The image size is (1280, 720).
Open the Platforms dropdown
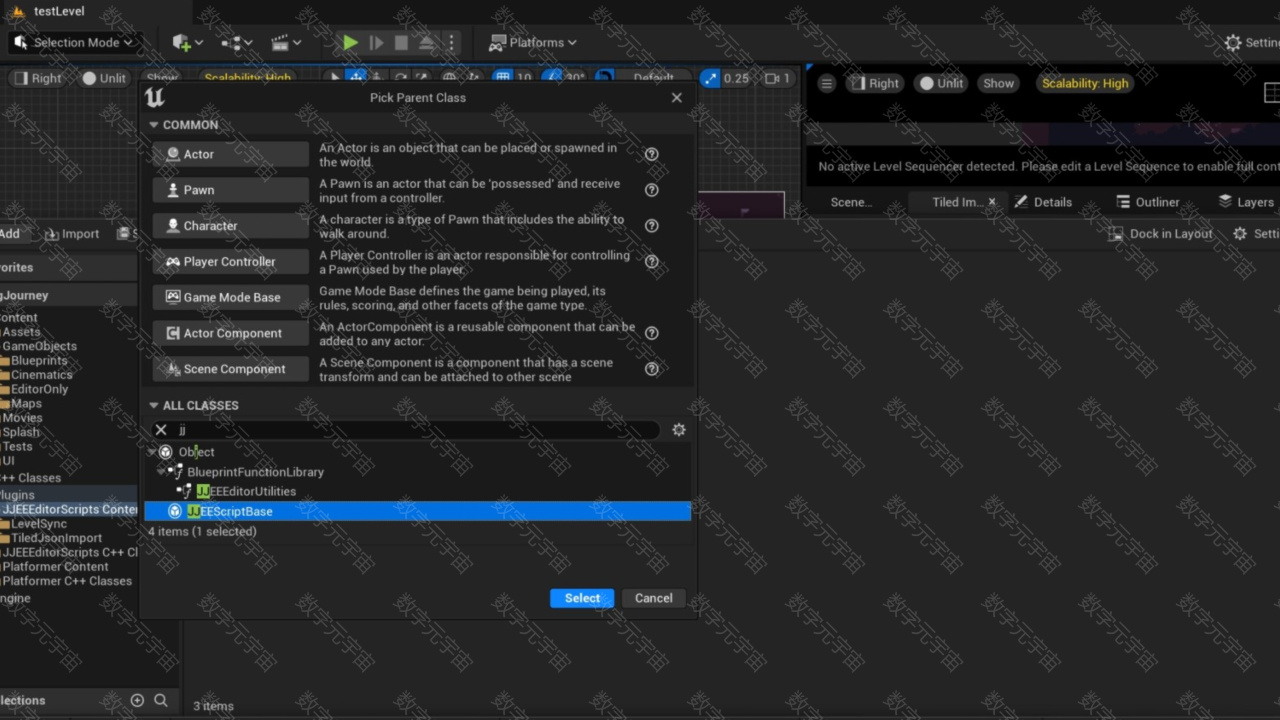533,42
